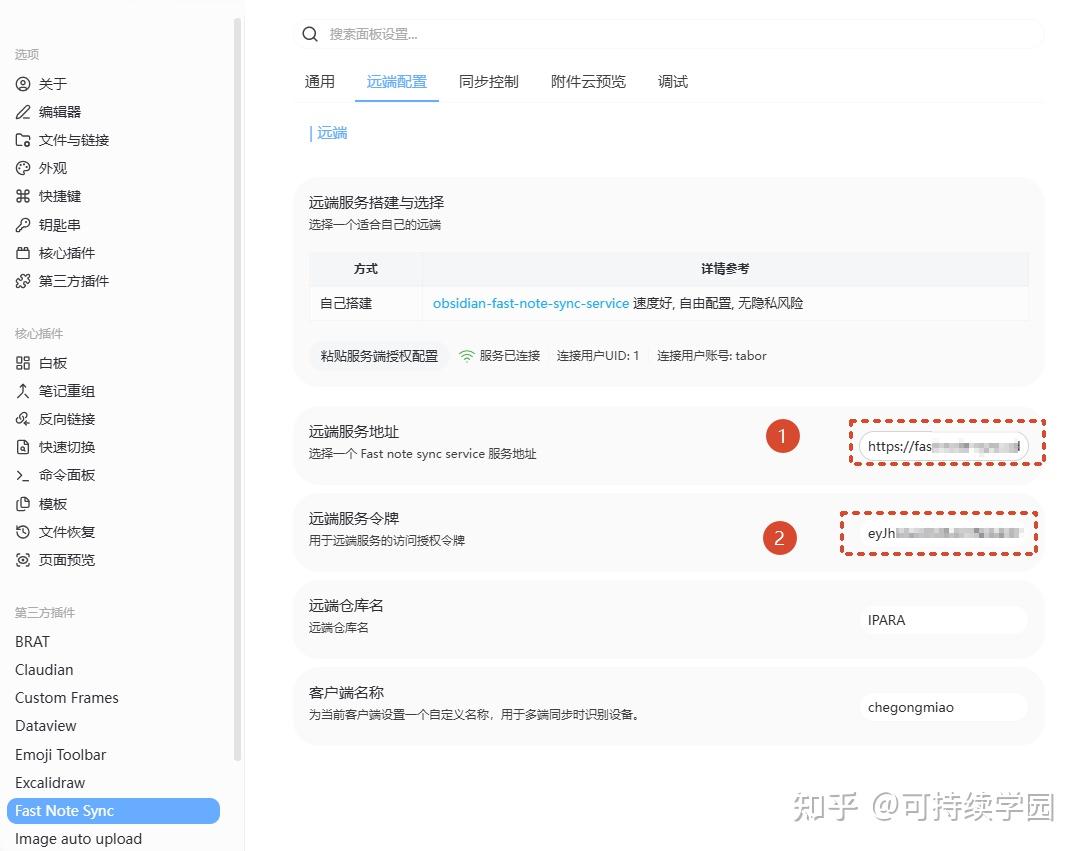This screenshot has height=851, width=1083.
Task: Open the 模板 copy icon
Action: (x=23, y=504)
